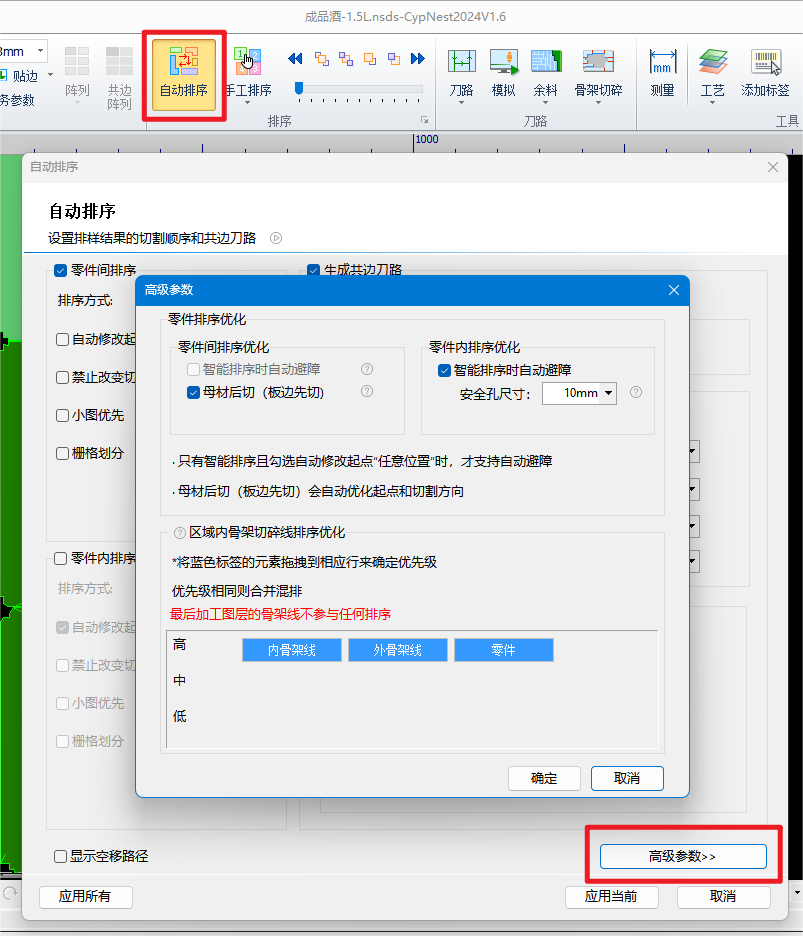Expand the 刀路 dropdown arrow
803x936 pixels.
462,103
